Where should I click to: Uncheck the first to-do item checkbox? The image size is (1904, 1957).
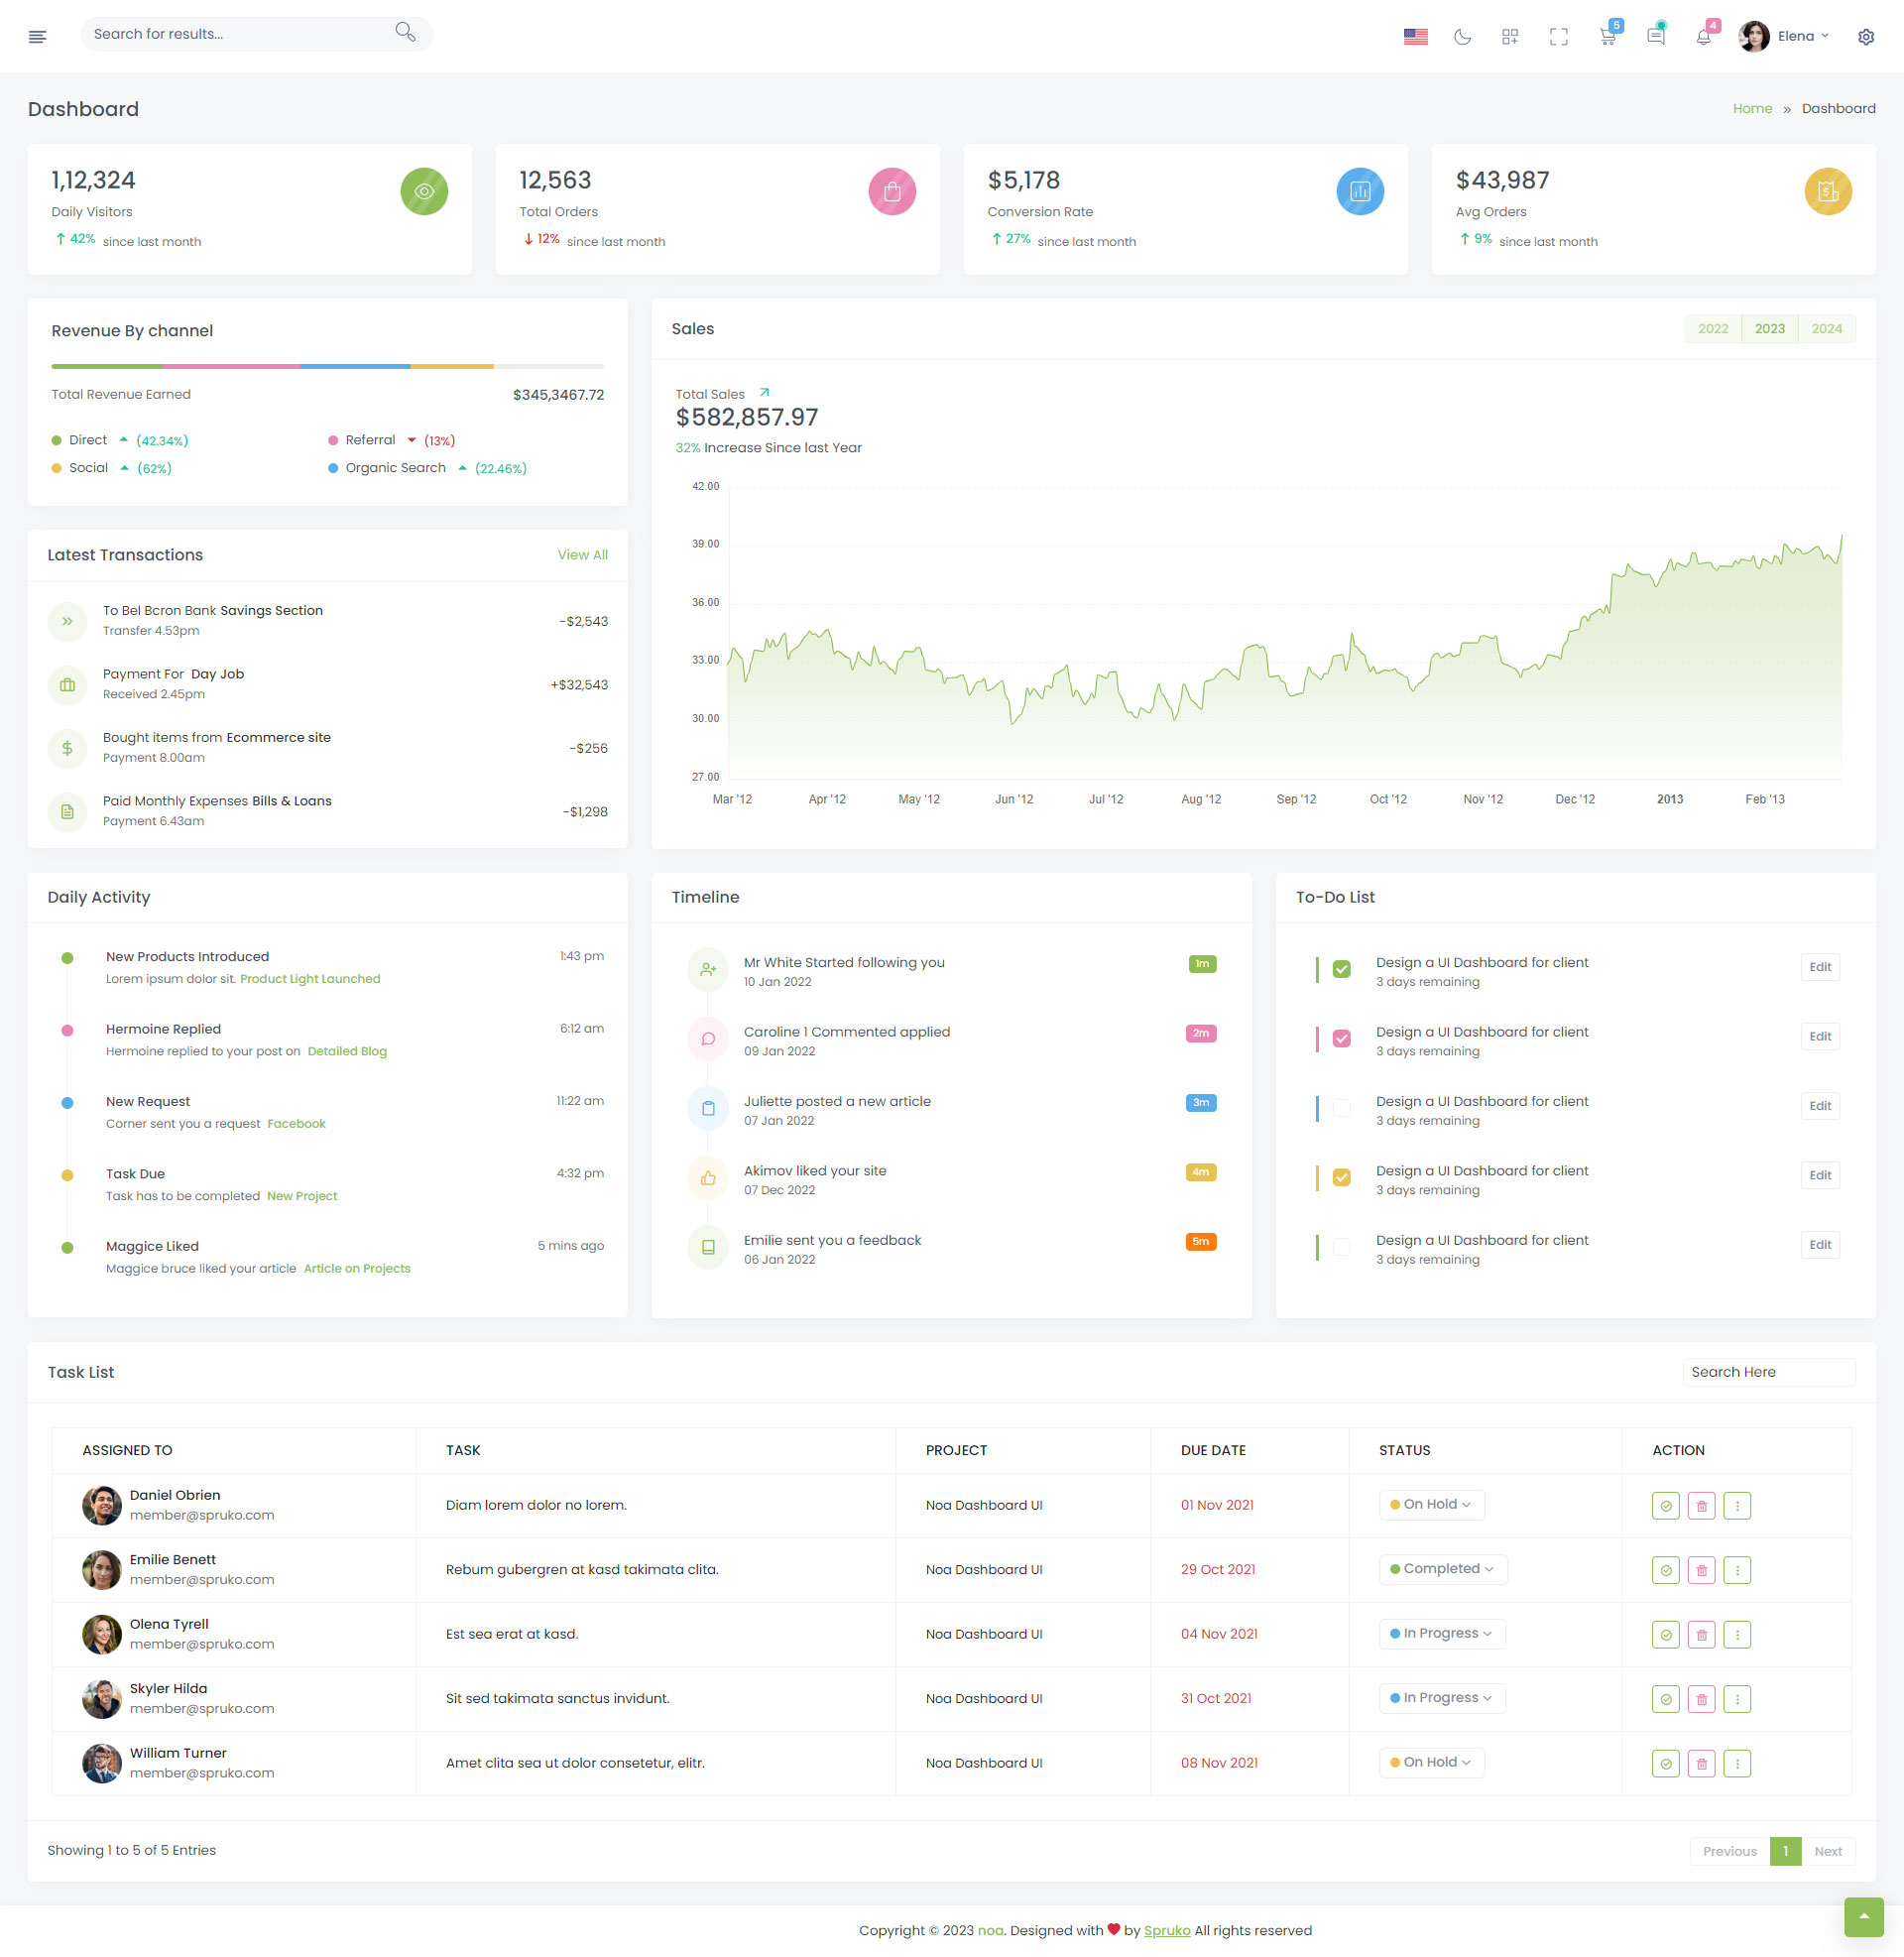[1341, 968]
